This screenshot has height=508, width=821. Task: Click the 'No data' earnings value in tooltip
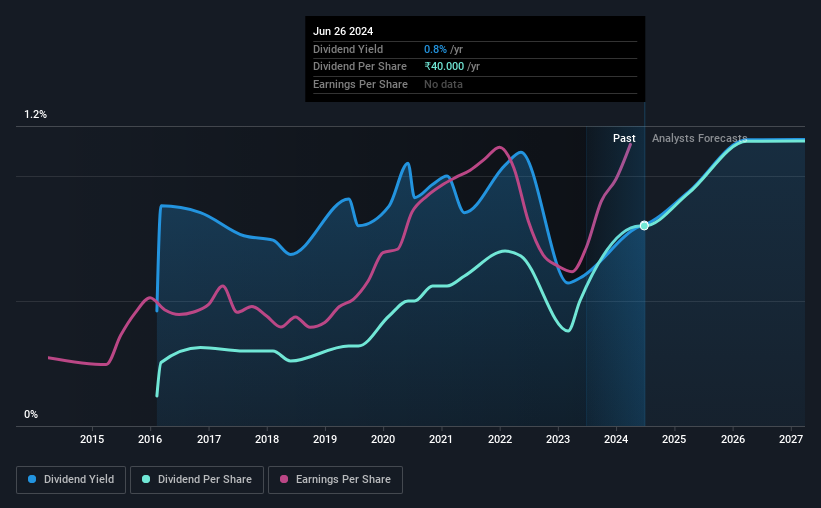(x=443, y=84)
